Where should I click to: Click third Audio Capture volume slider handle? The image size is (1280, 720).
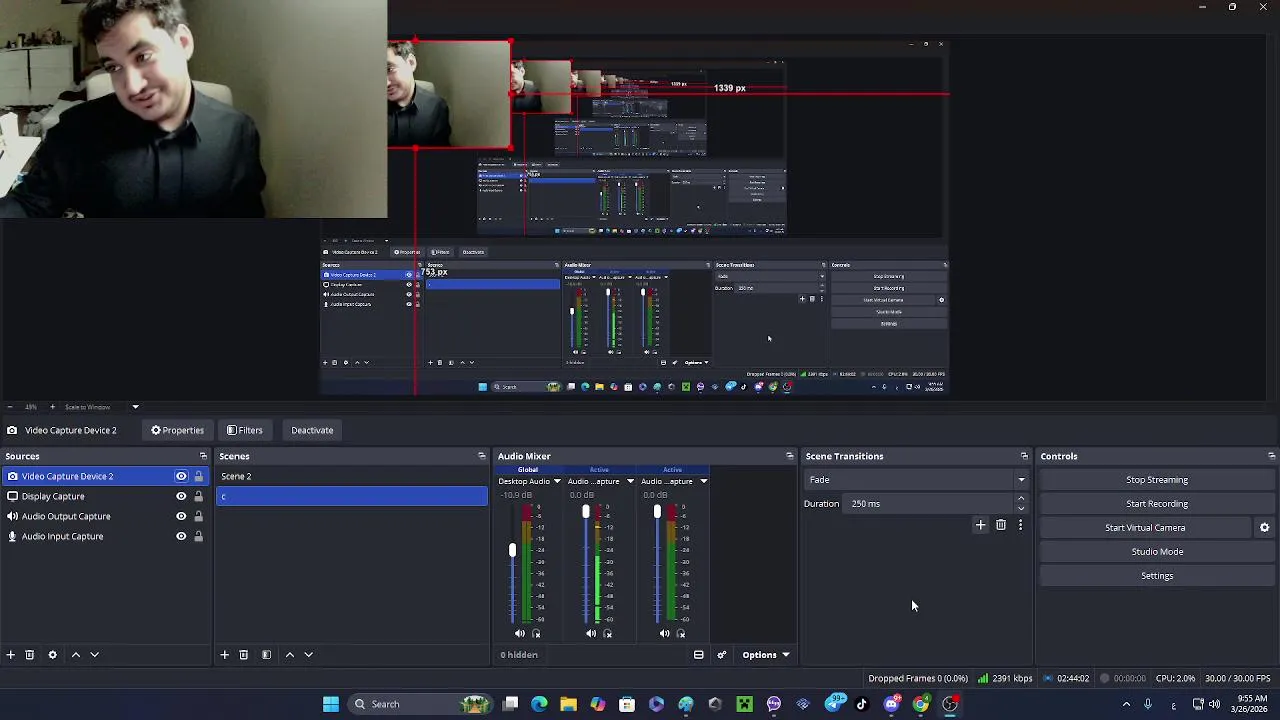pyautogui.click(x=657, y=512)
